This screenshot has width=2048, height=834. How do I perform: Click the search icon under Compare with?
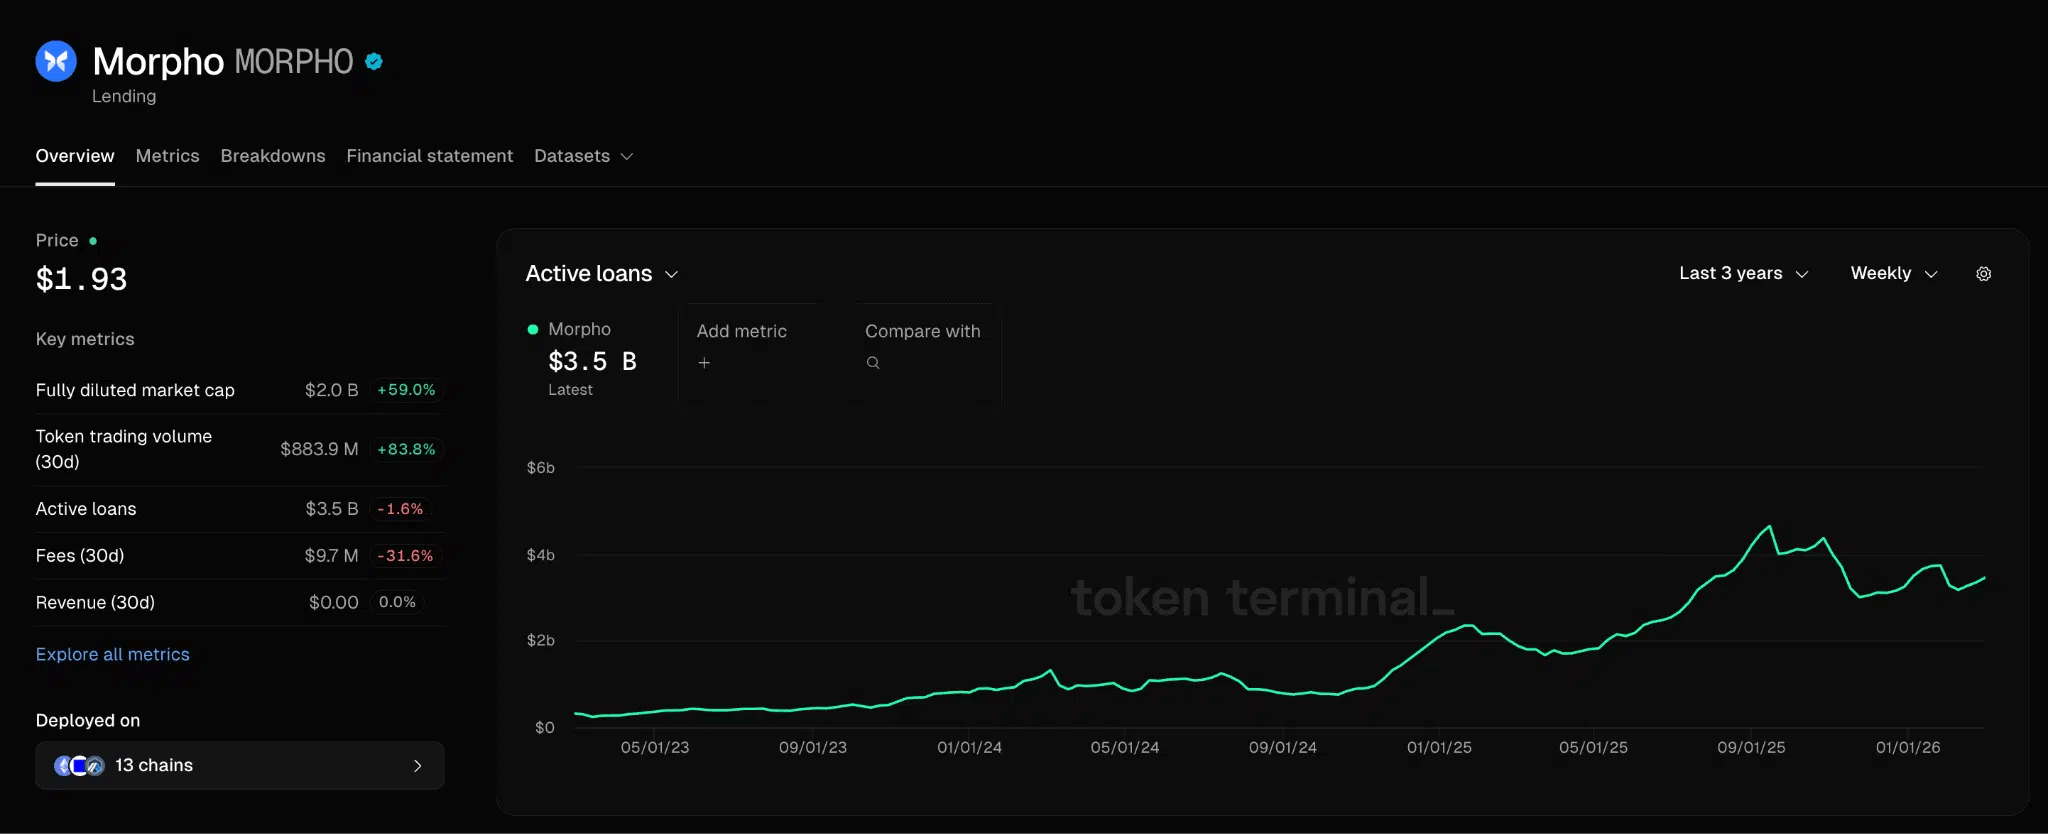pos(873,363)
